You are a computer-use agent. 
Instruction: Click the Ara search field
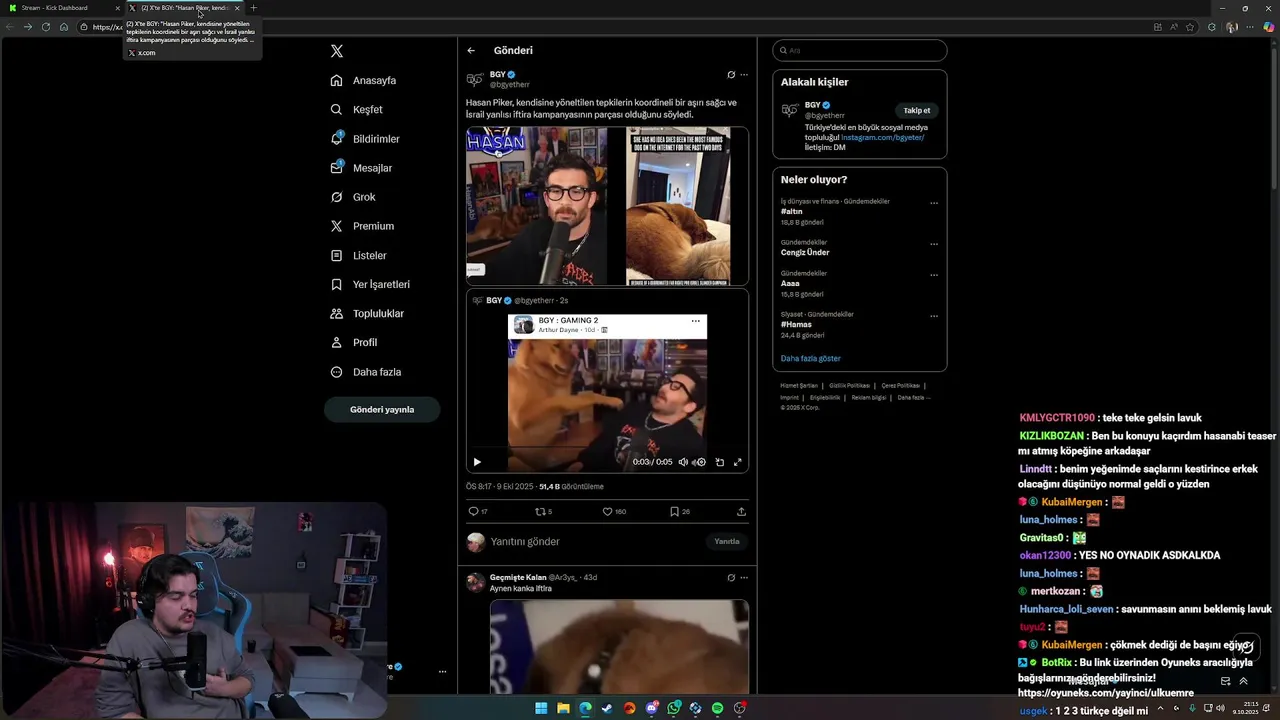coord(860,50)
